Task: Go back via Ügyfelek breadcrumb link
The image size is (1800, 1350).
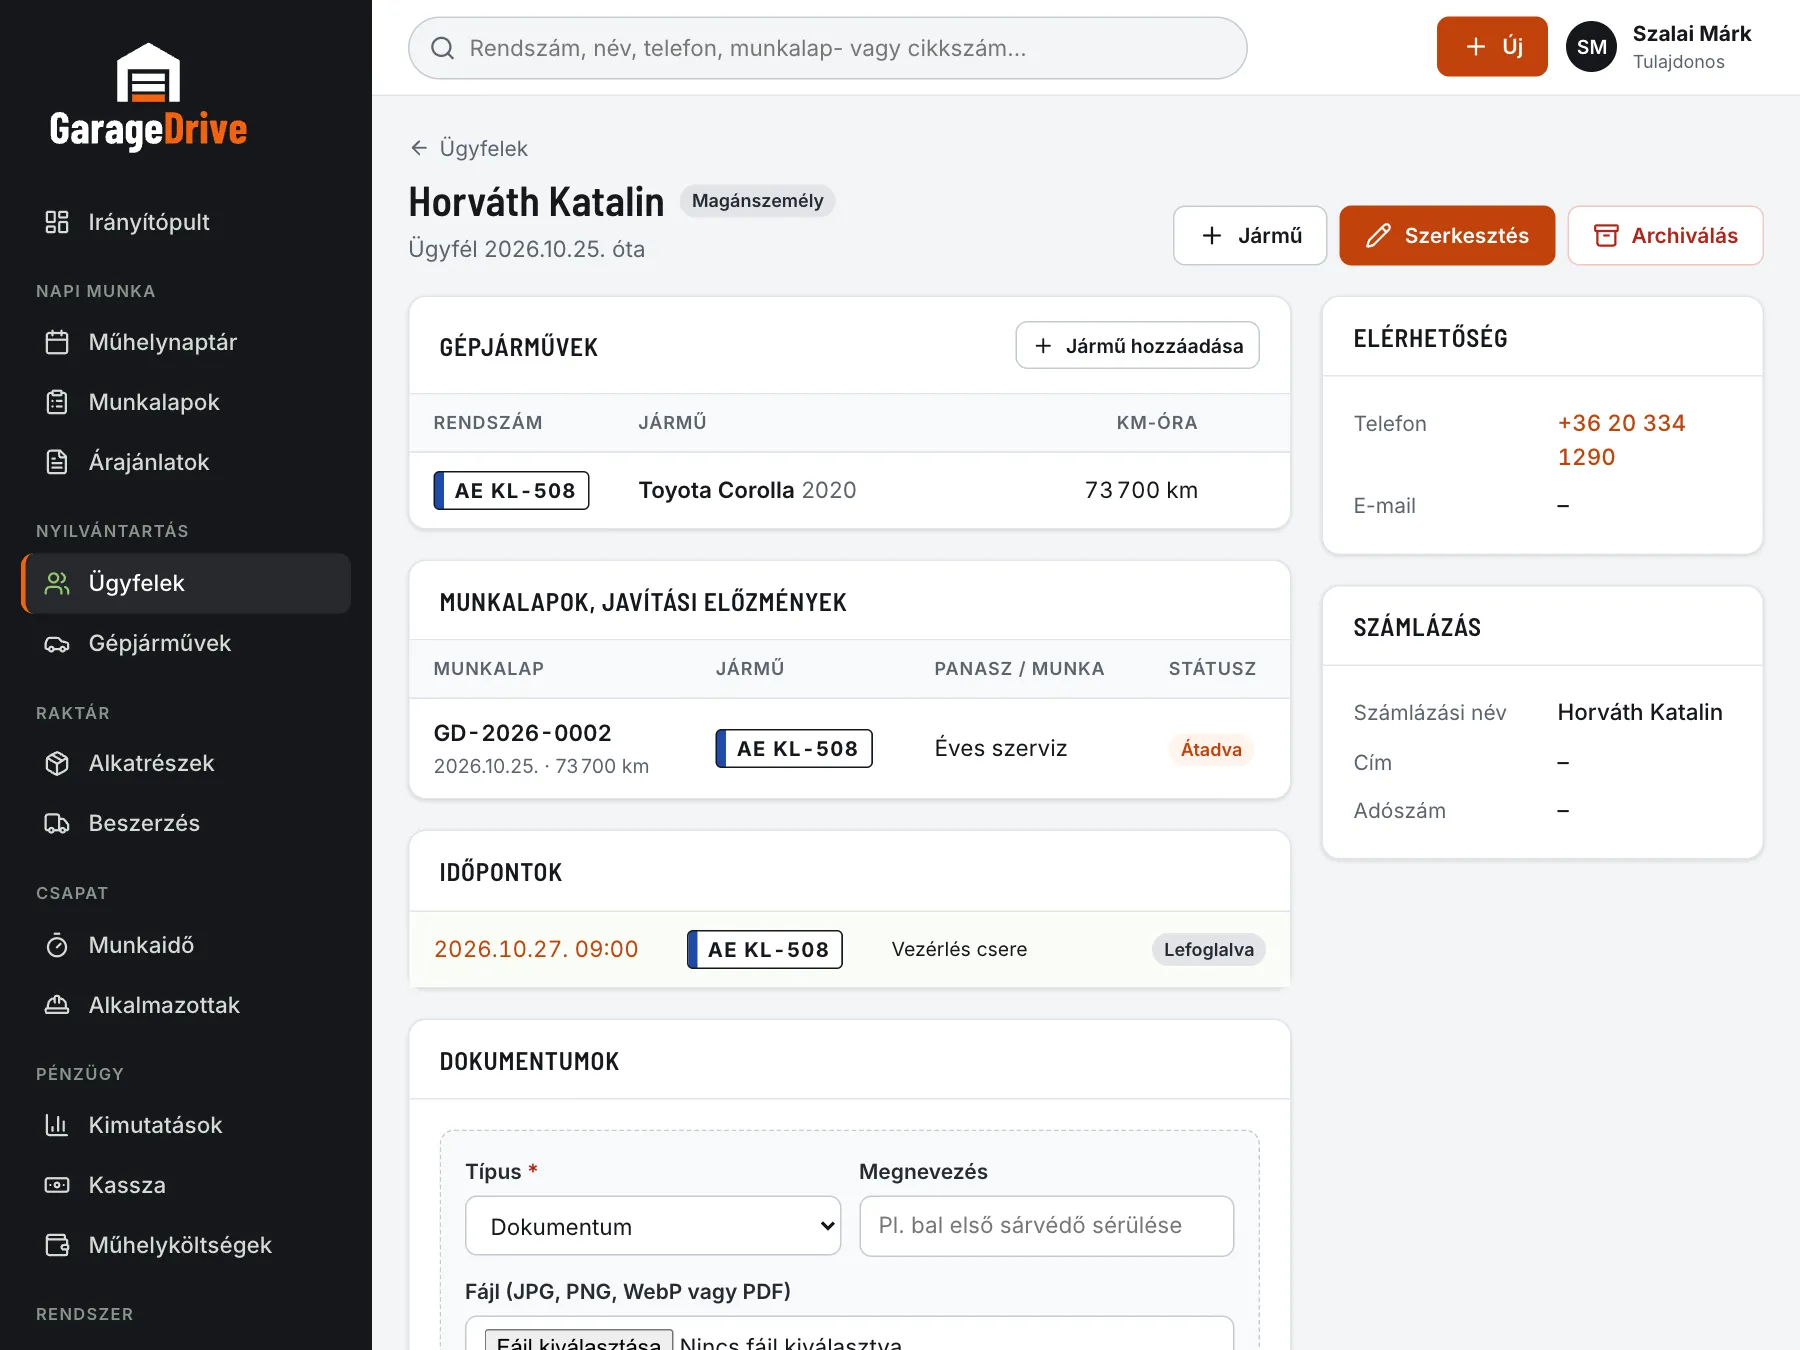Action: click(x=469, y=148)
